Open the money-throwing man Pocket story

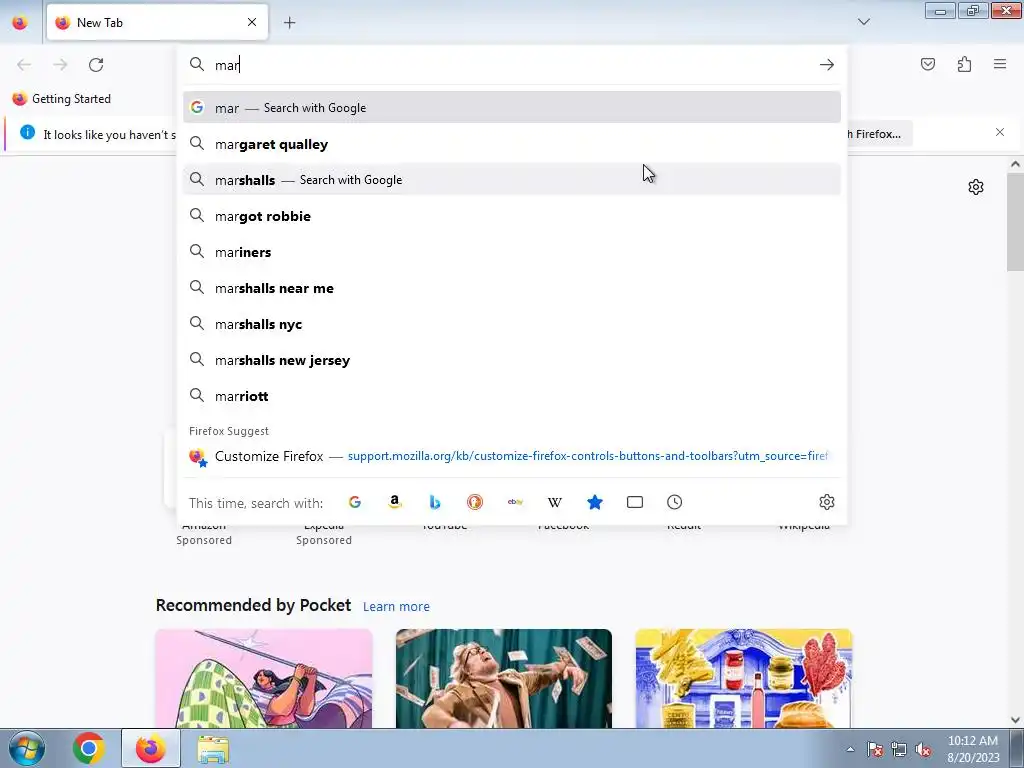click(504, 679)
